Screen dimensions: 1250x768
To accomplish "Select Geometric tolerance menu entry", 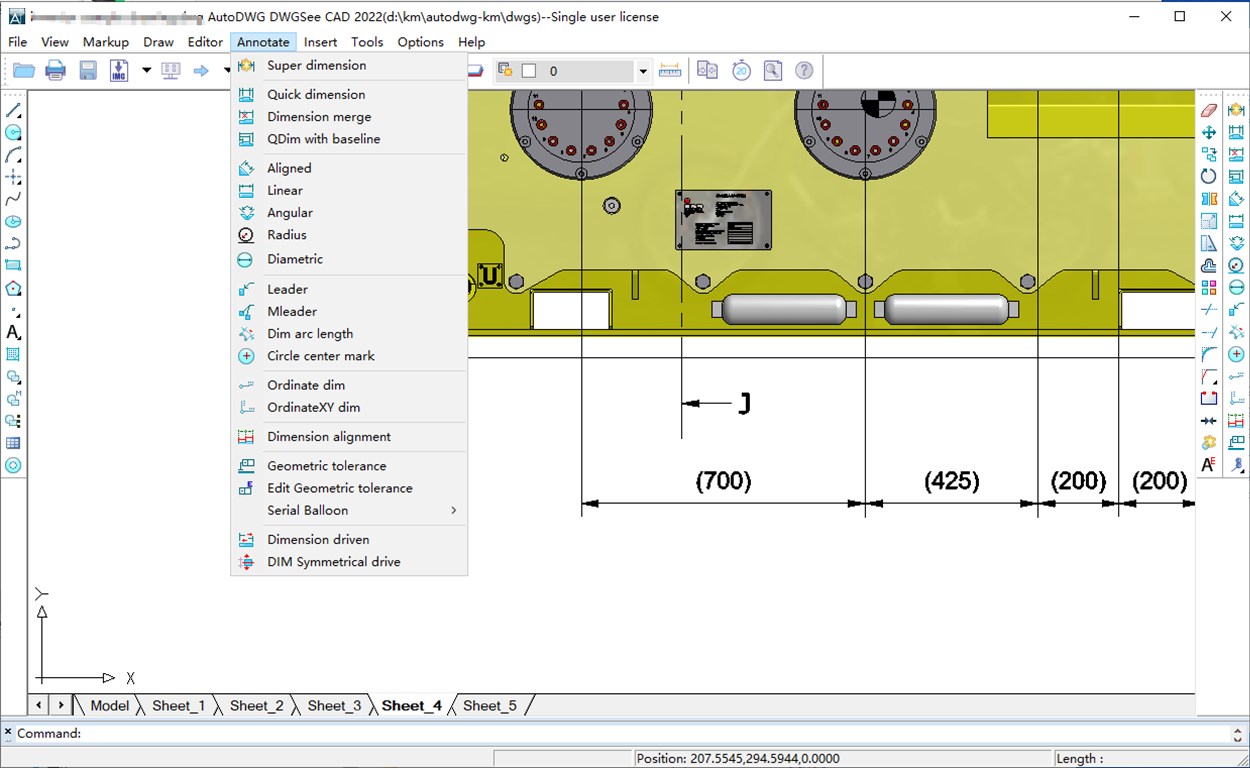I will pos(326,466).
